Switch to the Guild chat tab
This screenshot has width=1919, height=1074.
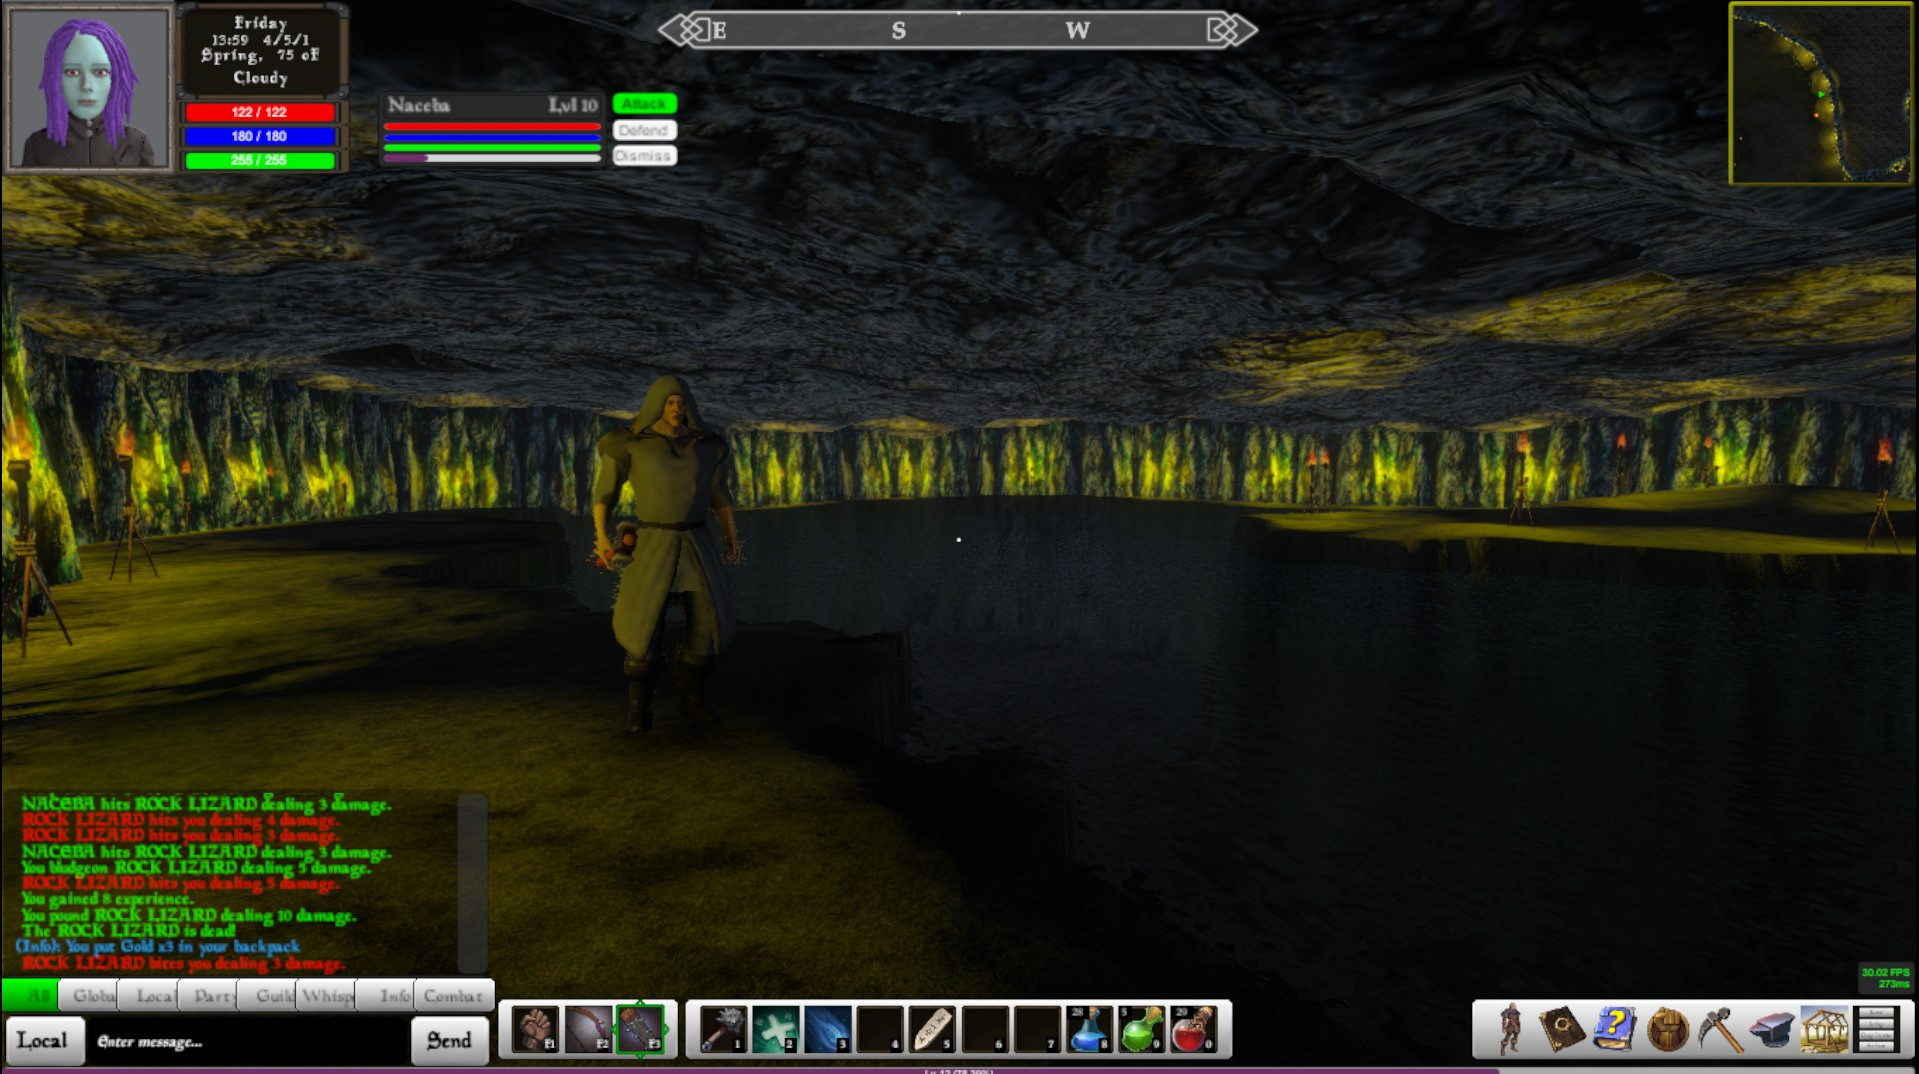click(273, 996)
